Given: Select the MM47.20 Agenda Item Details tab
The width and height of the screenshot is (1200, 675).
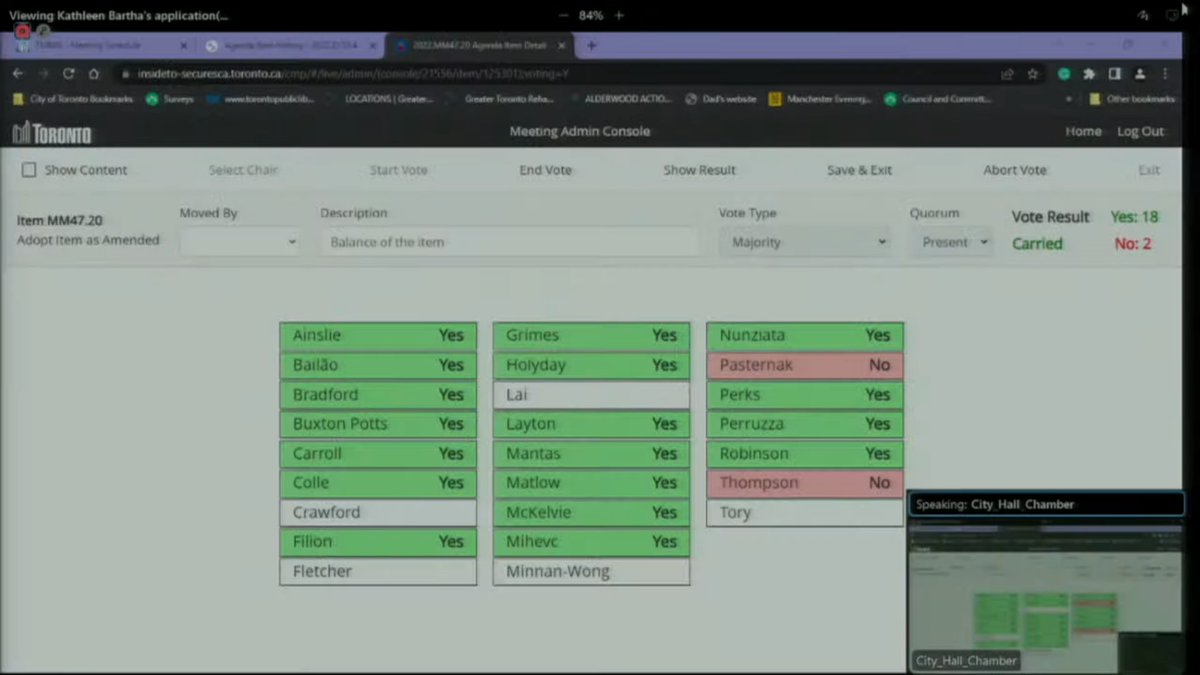Looking at the screenshot, I should point(480,45).
